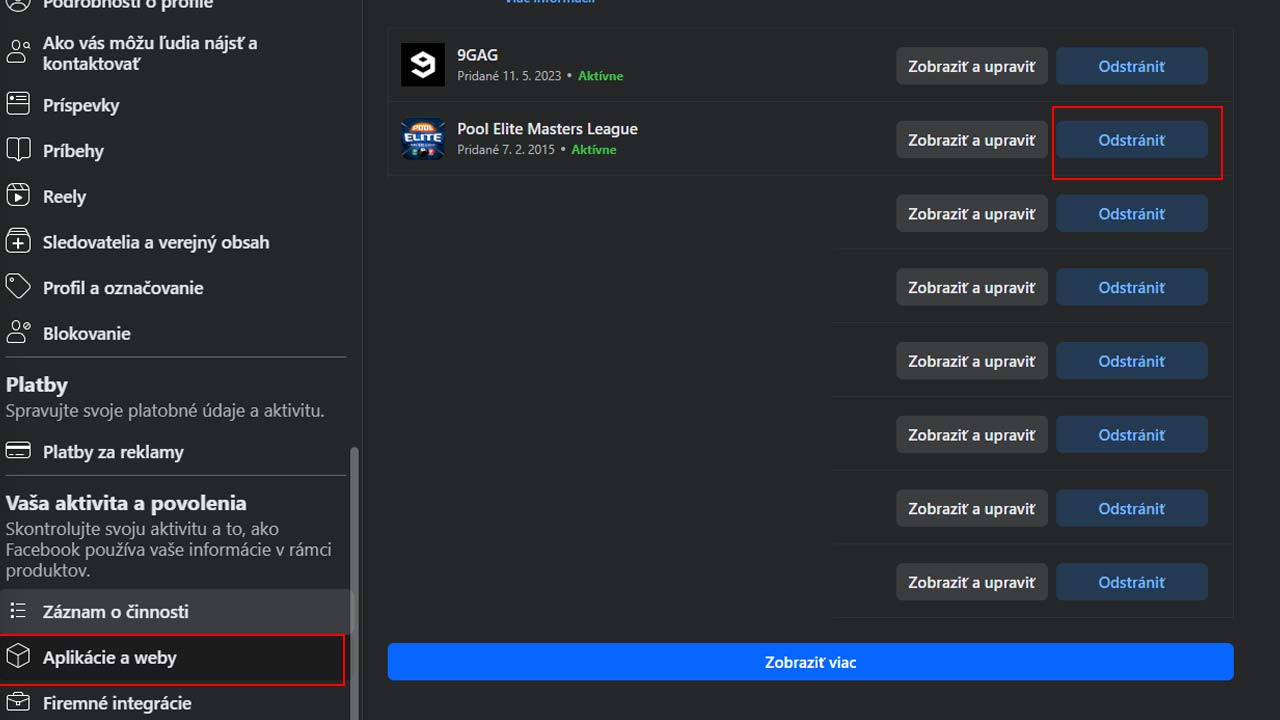Click the Aktívne status in the 9GAG row

pyautogui.click(x=600, y=76)
